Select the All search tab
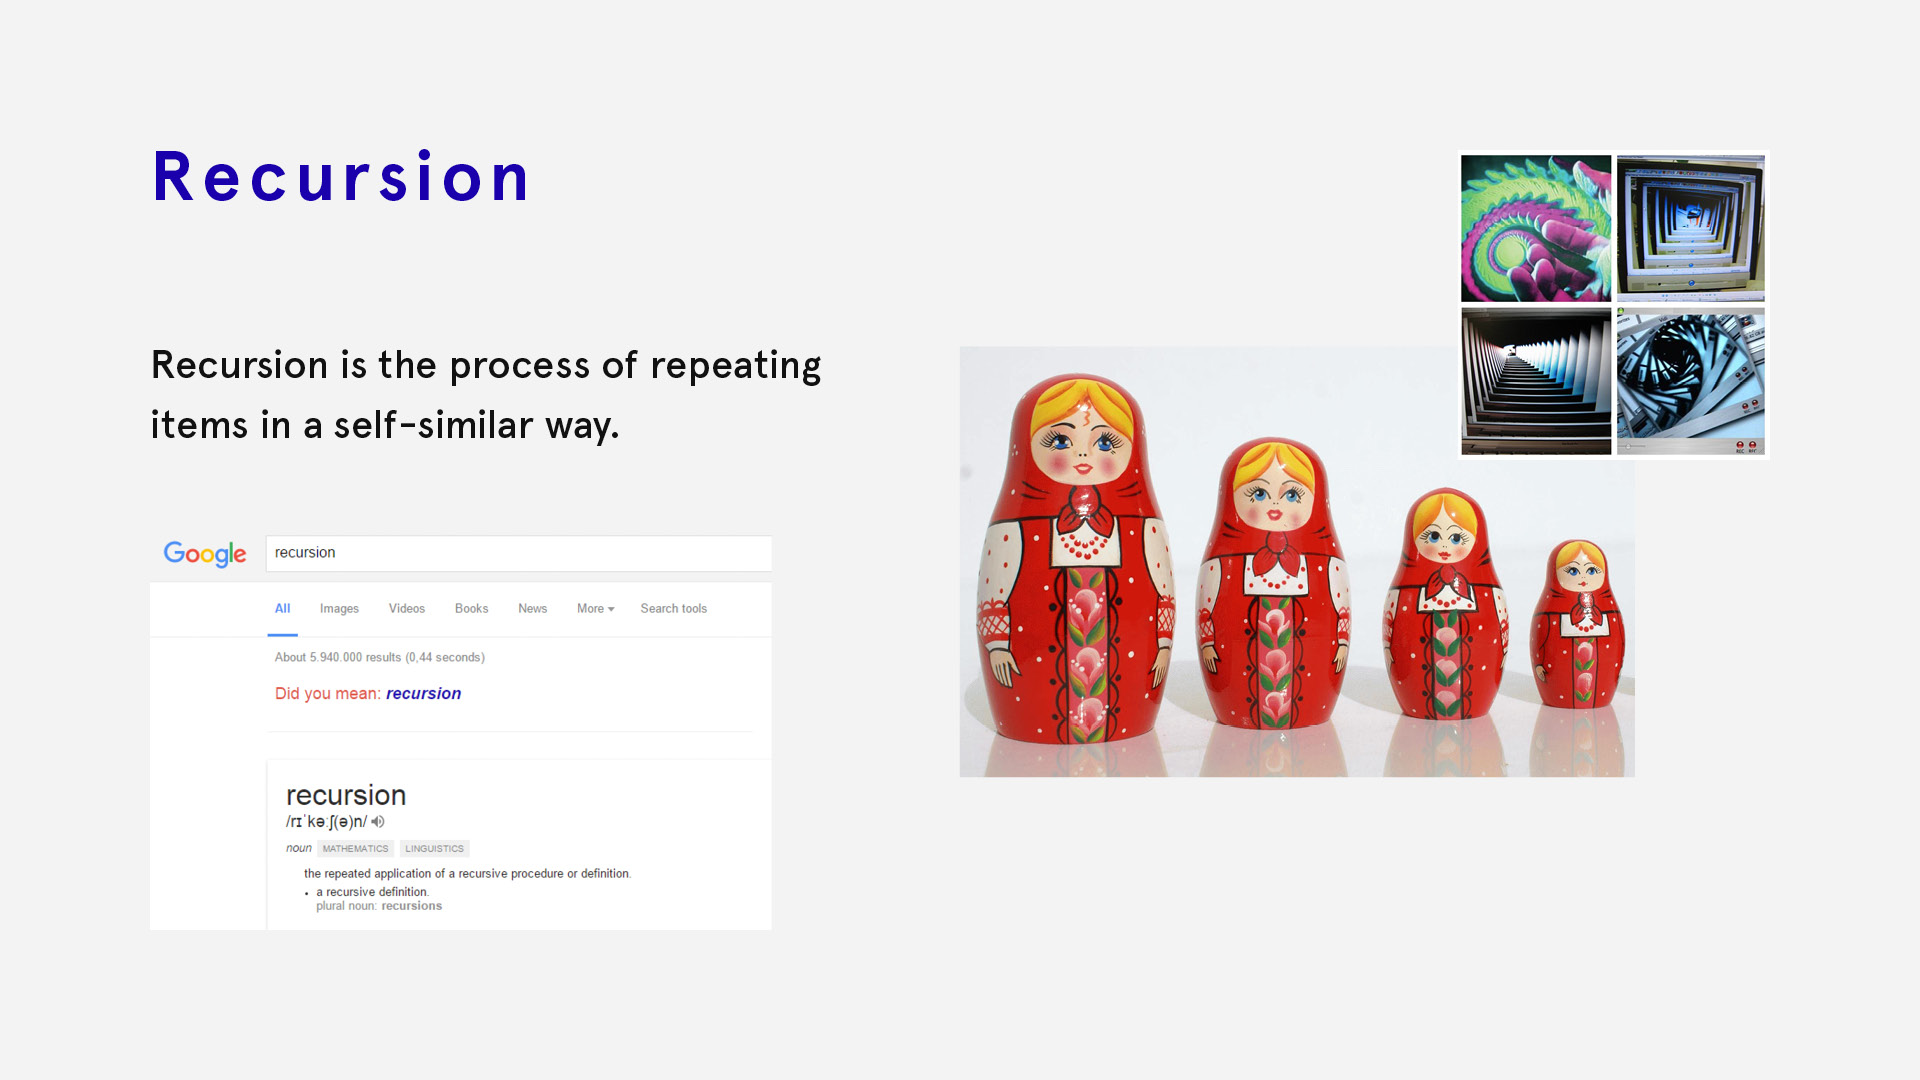The height and width of the screenshot is (1080, 1920). (x=282, y=609)
